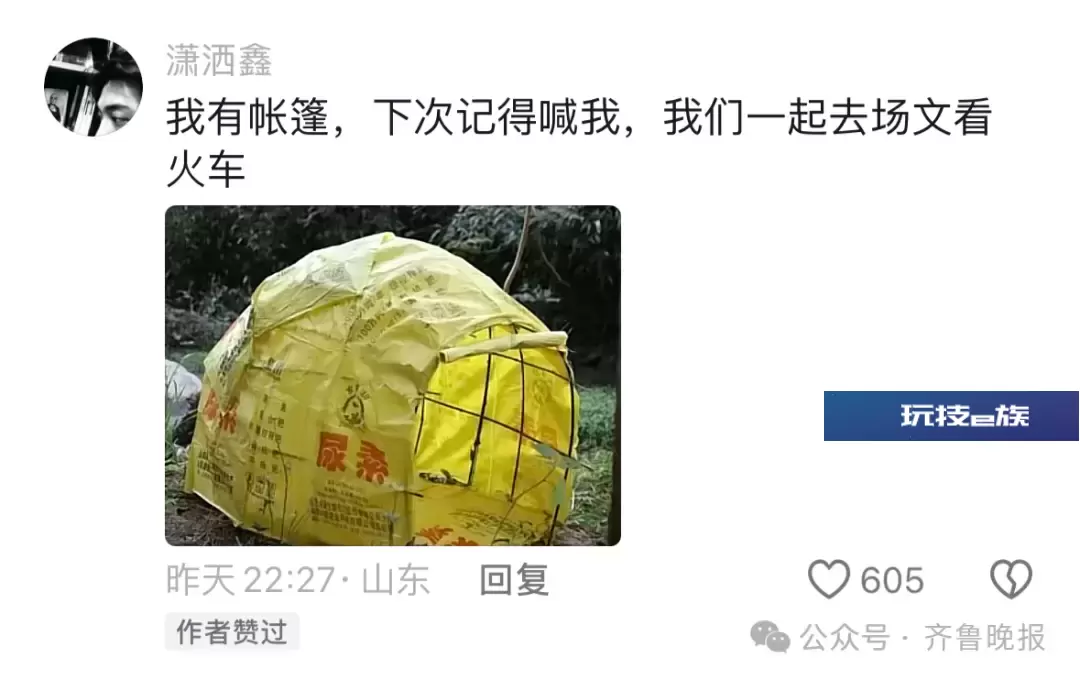Select the comment's first text line
1080x680 pixels.
579,117
